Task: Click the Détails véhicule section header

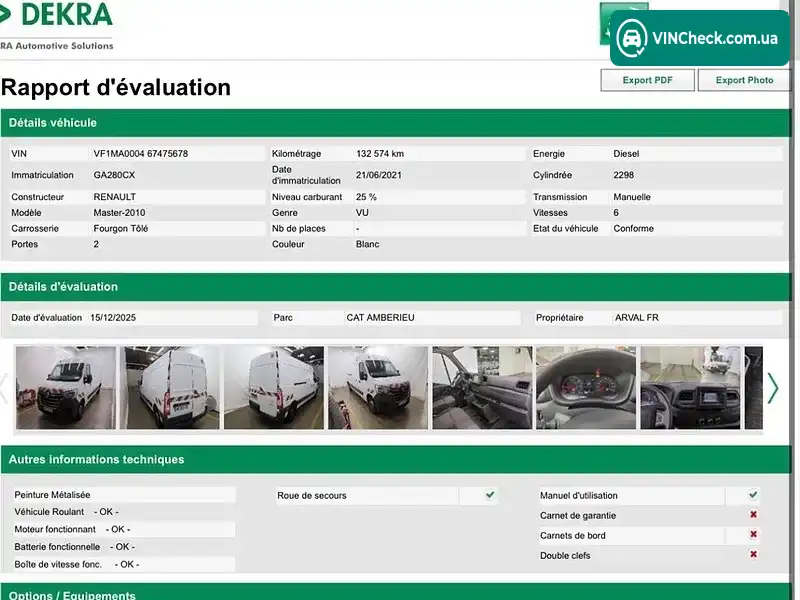Action: click(x=396, y=123)
